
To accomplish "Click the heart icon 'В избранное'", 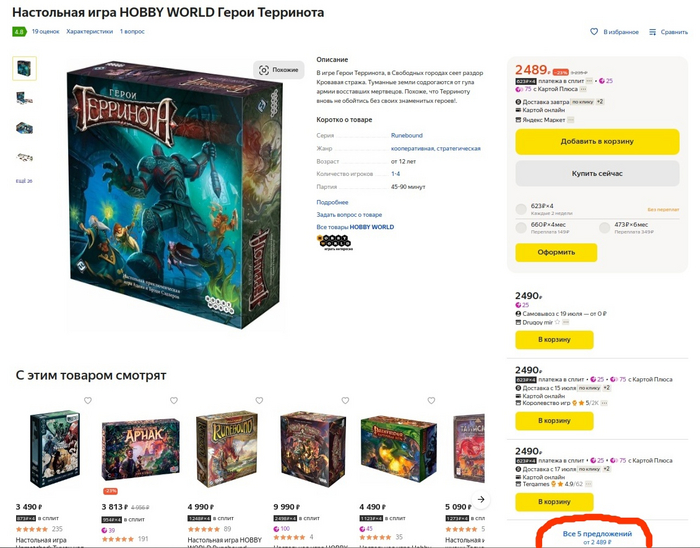I will (594, 32).
